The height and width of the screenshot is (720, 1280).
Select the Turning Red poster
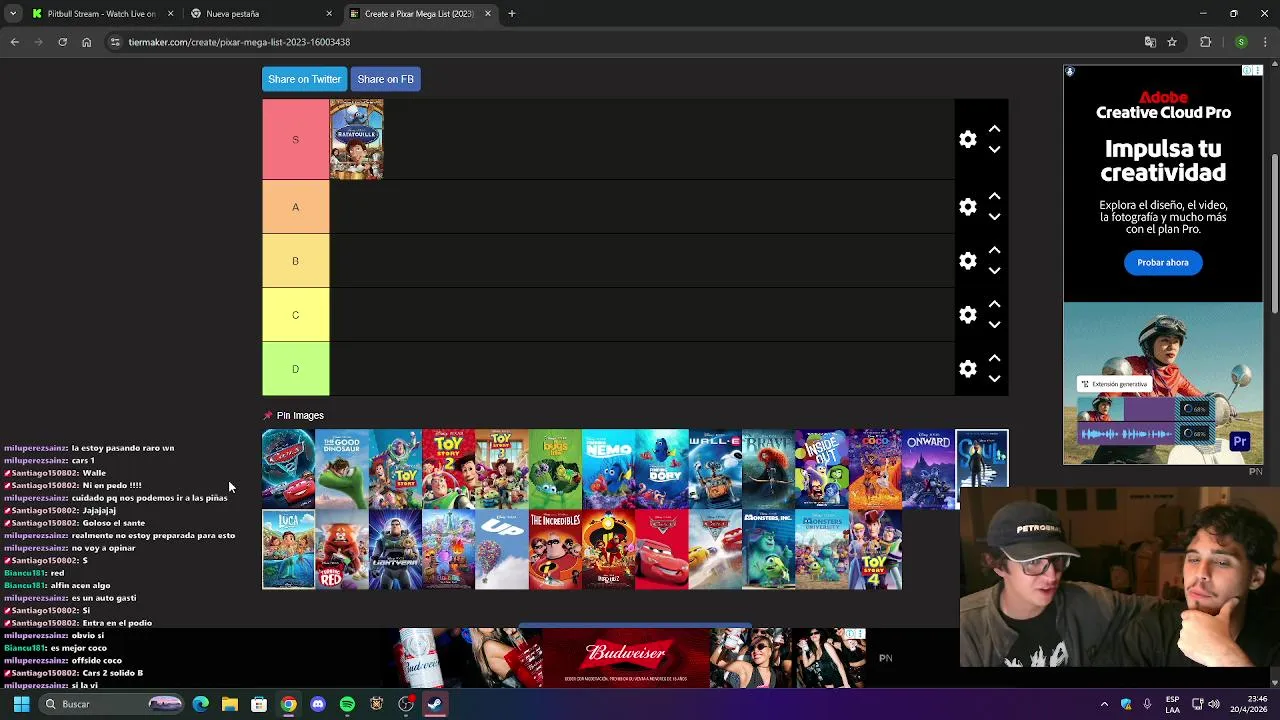[342, 549]
